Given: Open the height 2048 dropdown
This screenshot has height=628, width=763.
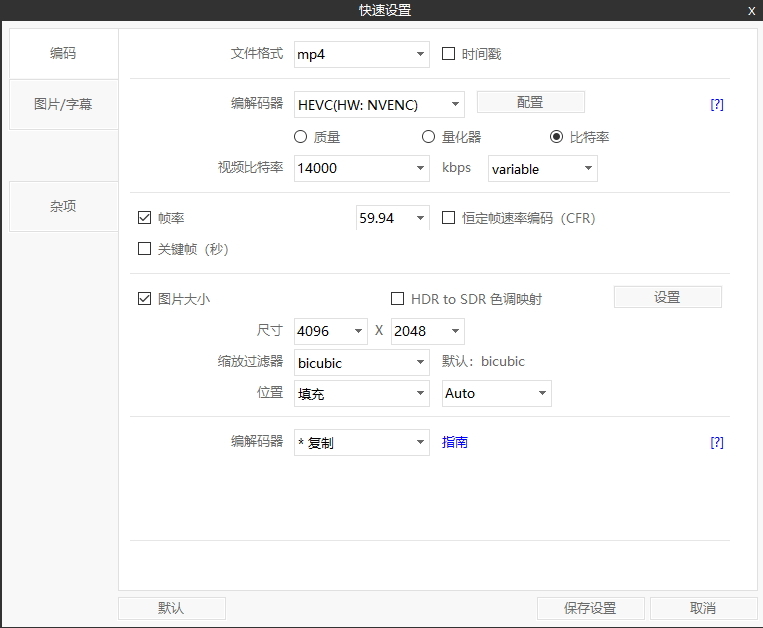Looking at the screenshot, I should [428, 331].
